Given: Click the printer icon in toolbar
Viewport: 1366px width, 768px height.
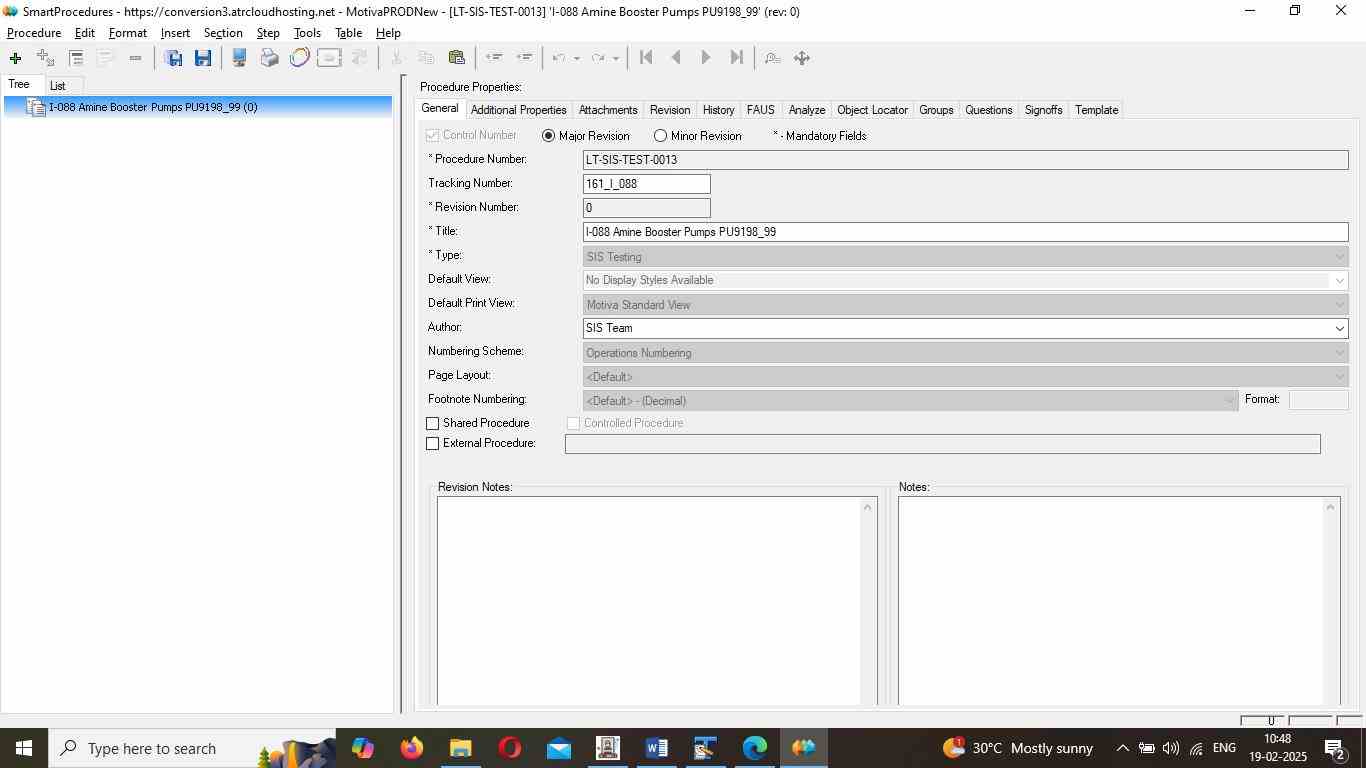Looking at the screenshot, I should point(269,58).
